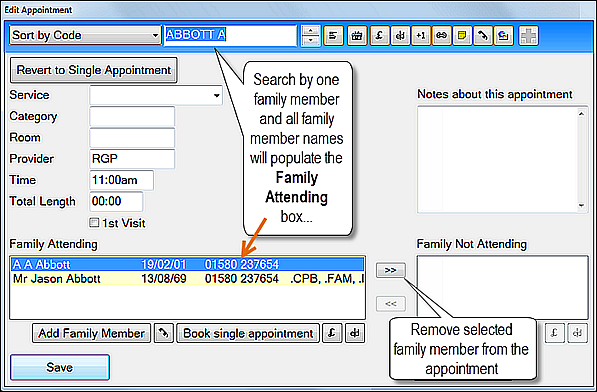Click pound icon next to Book single appointment

[332, 333]
